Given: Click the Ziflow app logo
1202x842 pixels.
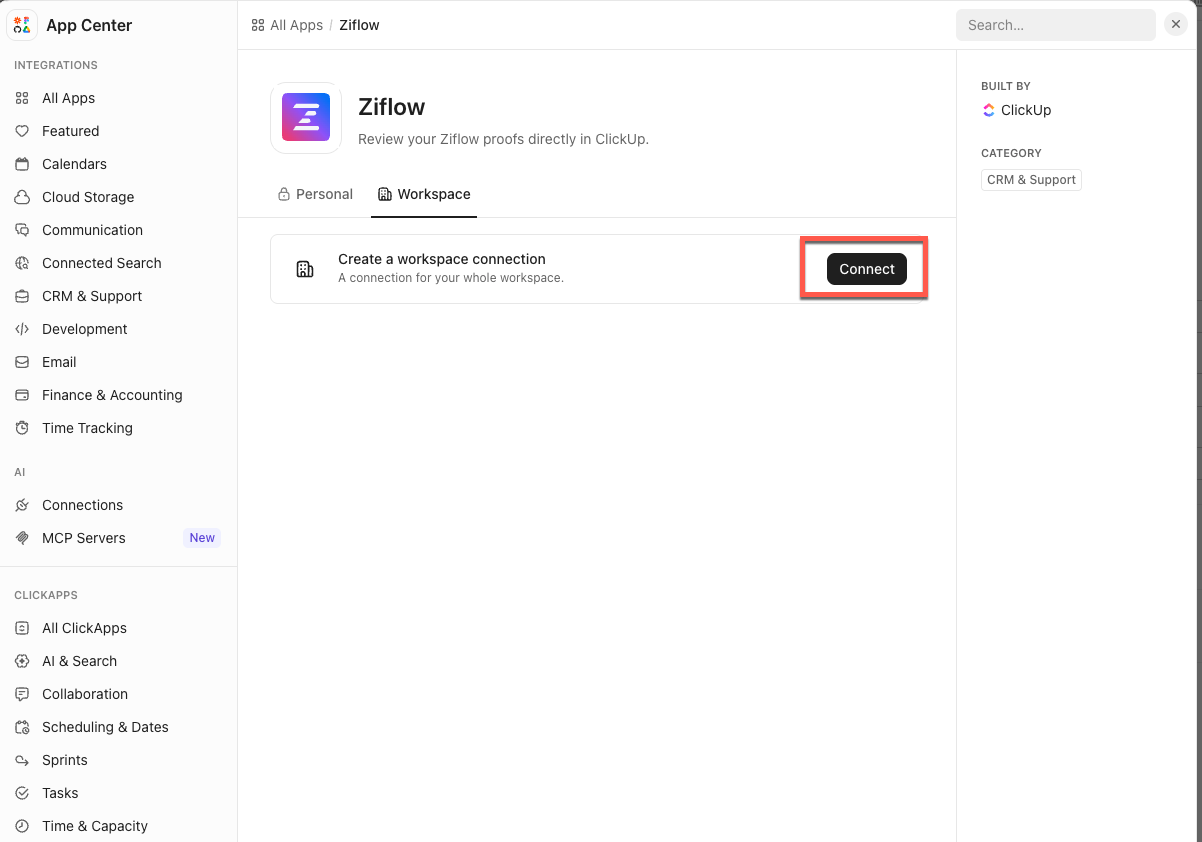Looking at the screenshot, I should (306, 118).
